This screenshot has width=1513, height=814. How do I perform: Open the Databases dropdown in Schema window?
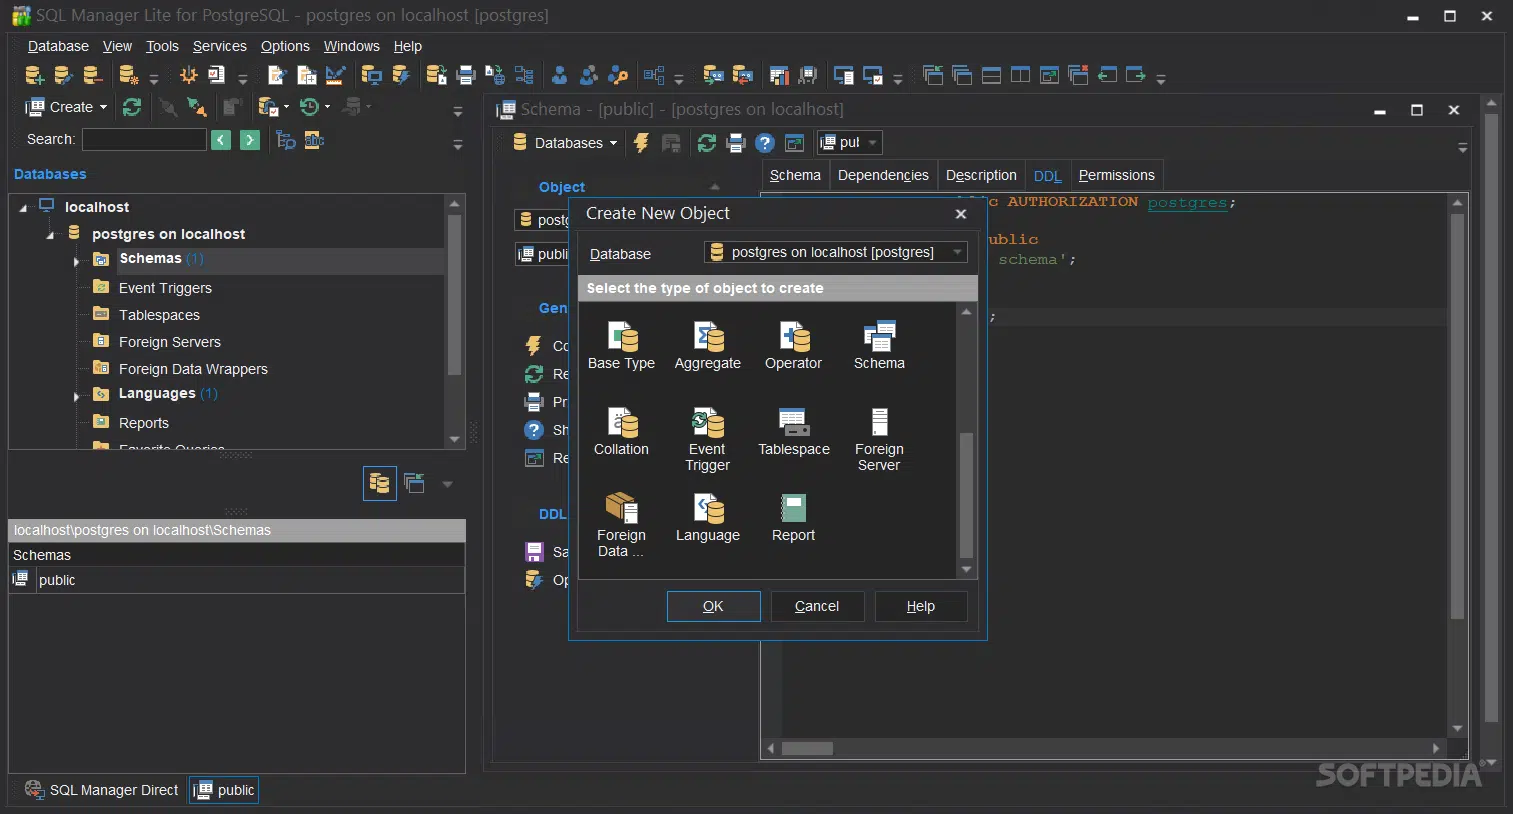click(565, 143)
